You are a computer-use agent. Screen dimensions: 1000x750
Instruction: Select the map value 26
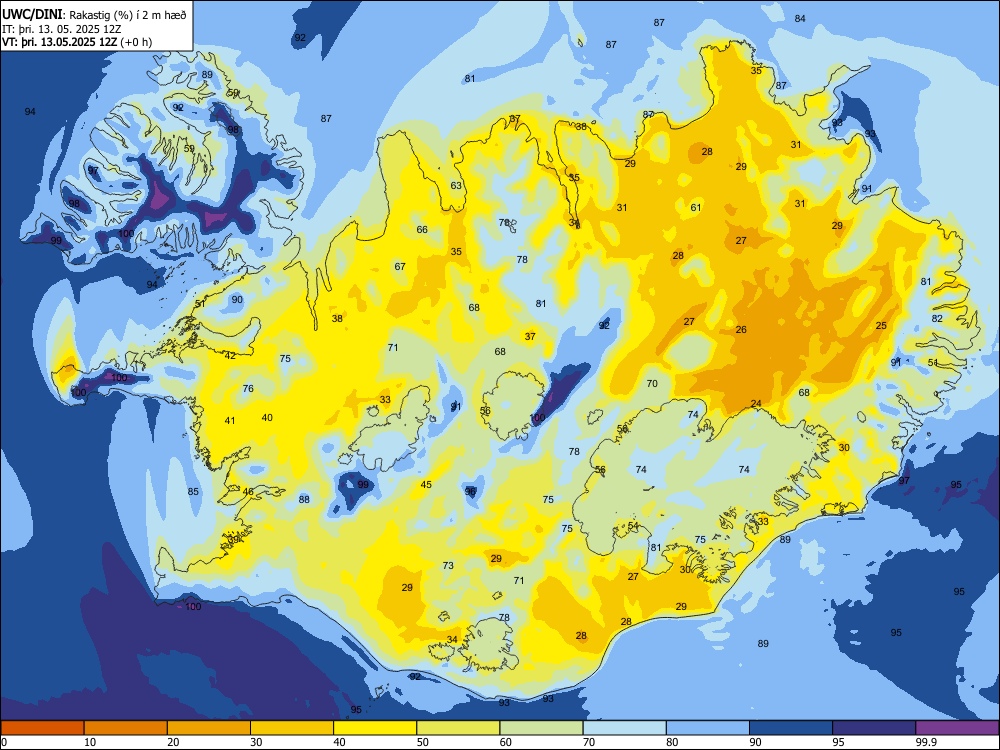(741, 330)
